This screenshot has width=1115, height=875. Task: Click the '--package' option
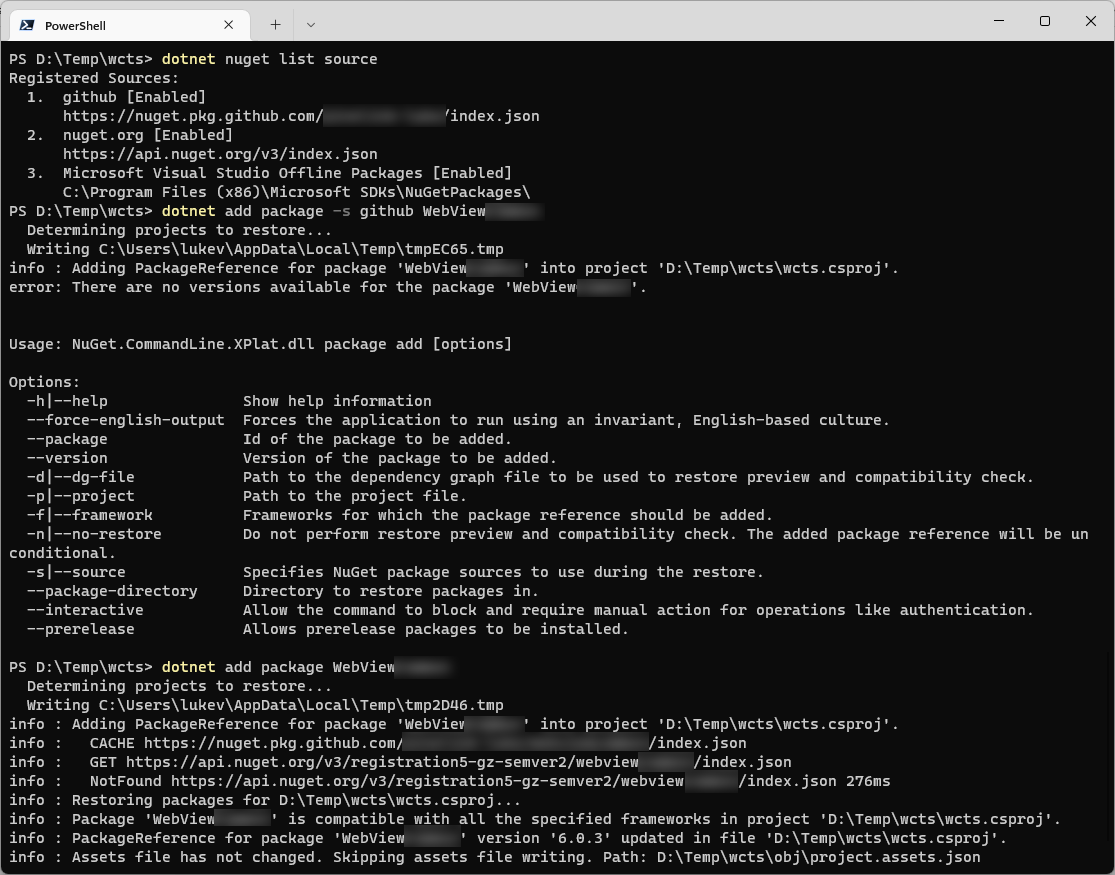pos(67,439)
